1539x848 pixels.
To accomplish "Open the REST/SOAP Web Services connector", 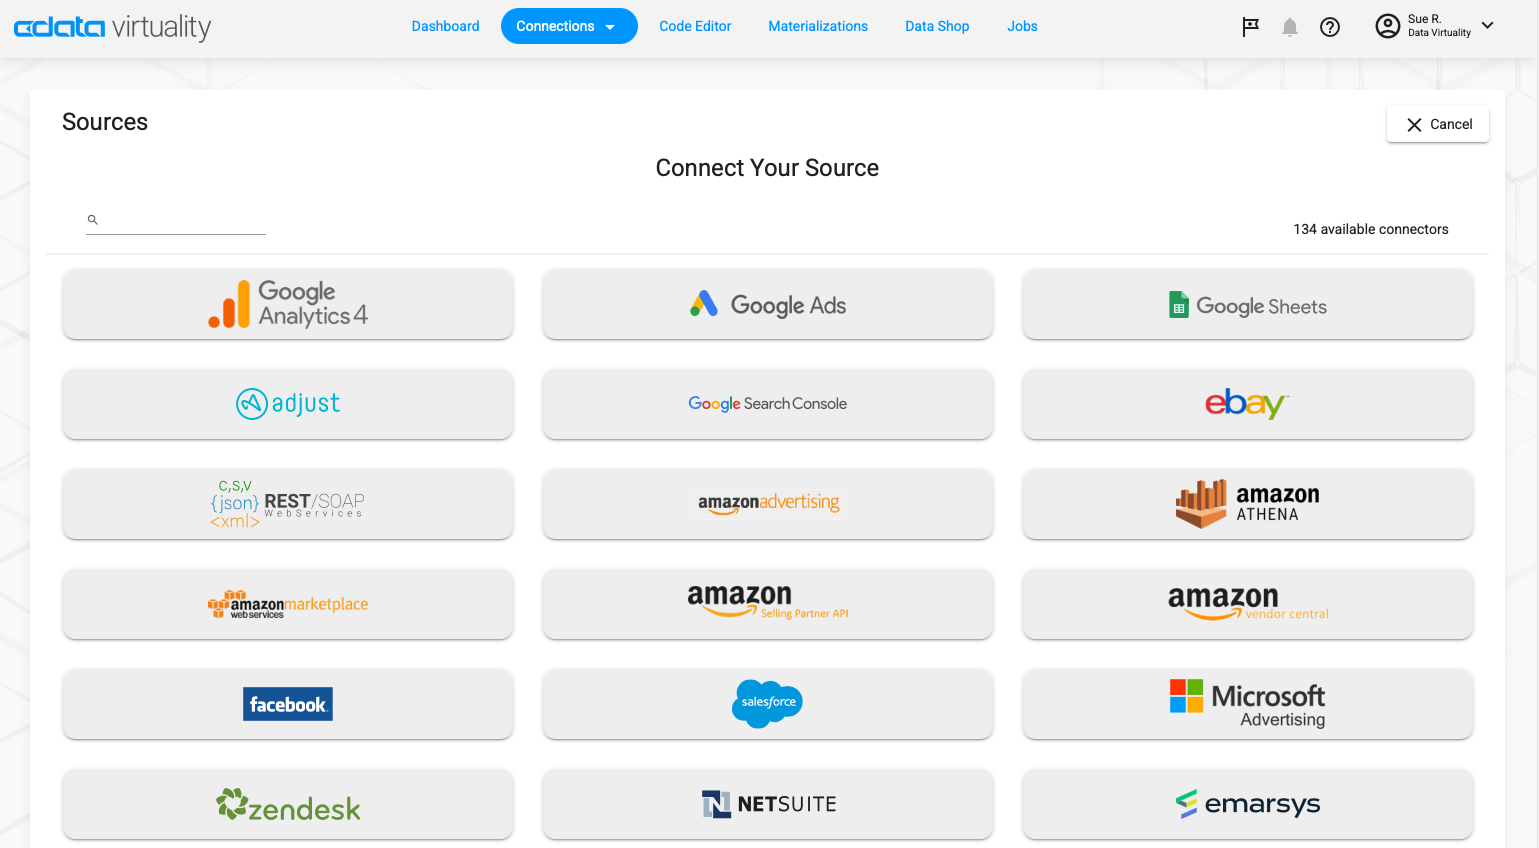I will 287,504.
